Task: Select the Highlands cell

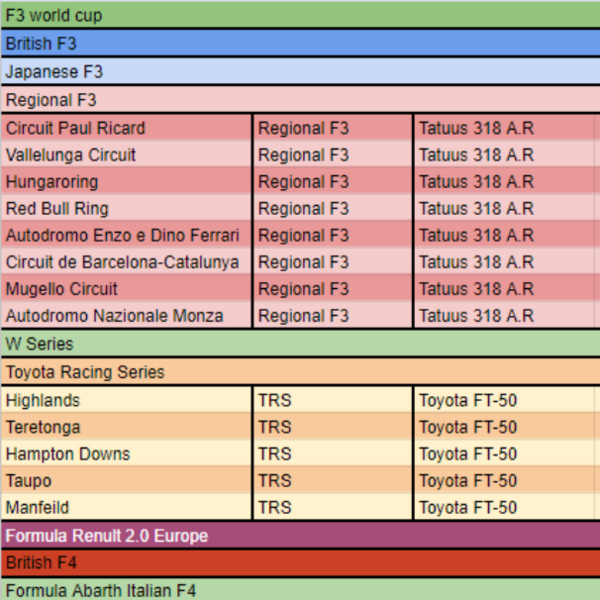Action: (126, 400)
